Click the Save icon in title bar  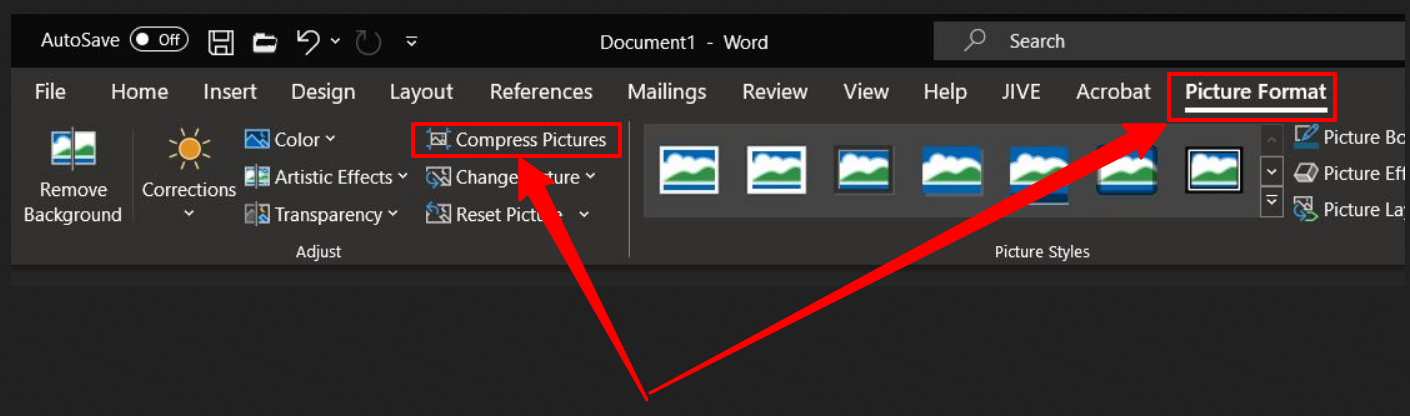[x=221, y=42]
